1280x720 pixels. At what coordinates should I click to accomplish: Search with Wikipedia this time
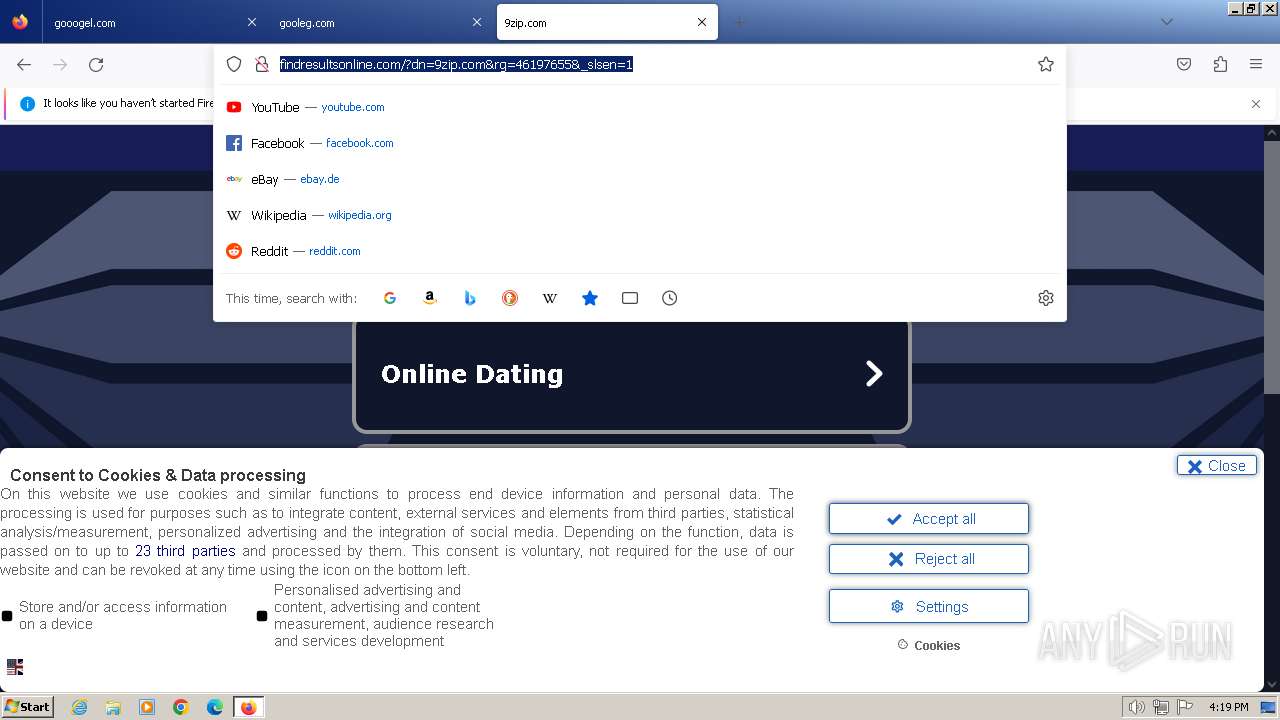pyautogui.click(x=550, y=298)
